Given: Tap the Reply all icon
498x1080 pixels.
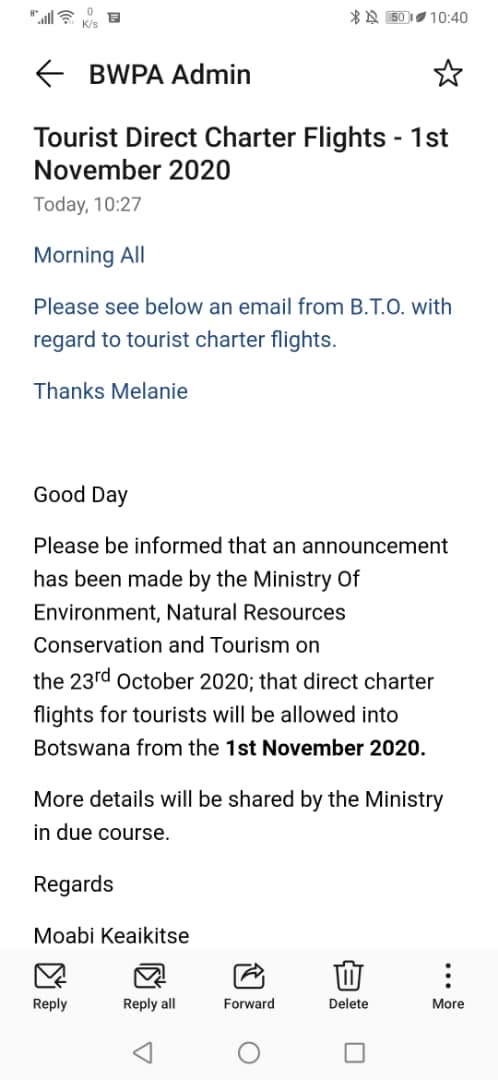Looking at the screenshot, I should 149,975.
